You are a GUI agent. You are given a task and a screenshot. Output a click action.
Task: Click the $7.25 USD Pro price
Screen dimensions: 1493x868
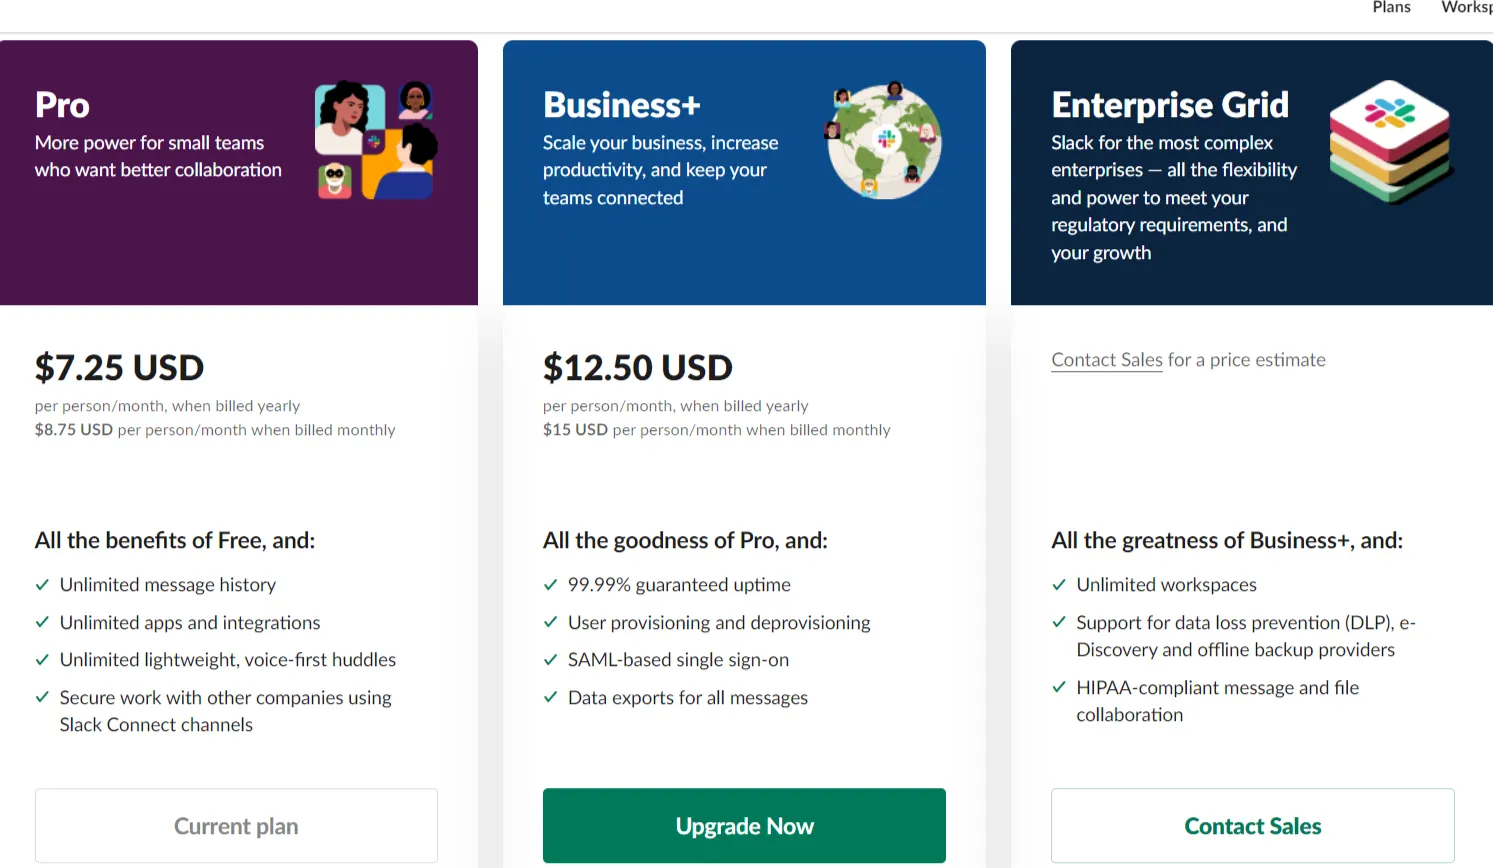click(x=119, y=367)
